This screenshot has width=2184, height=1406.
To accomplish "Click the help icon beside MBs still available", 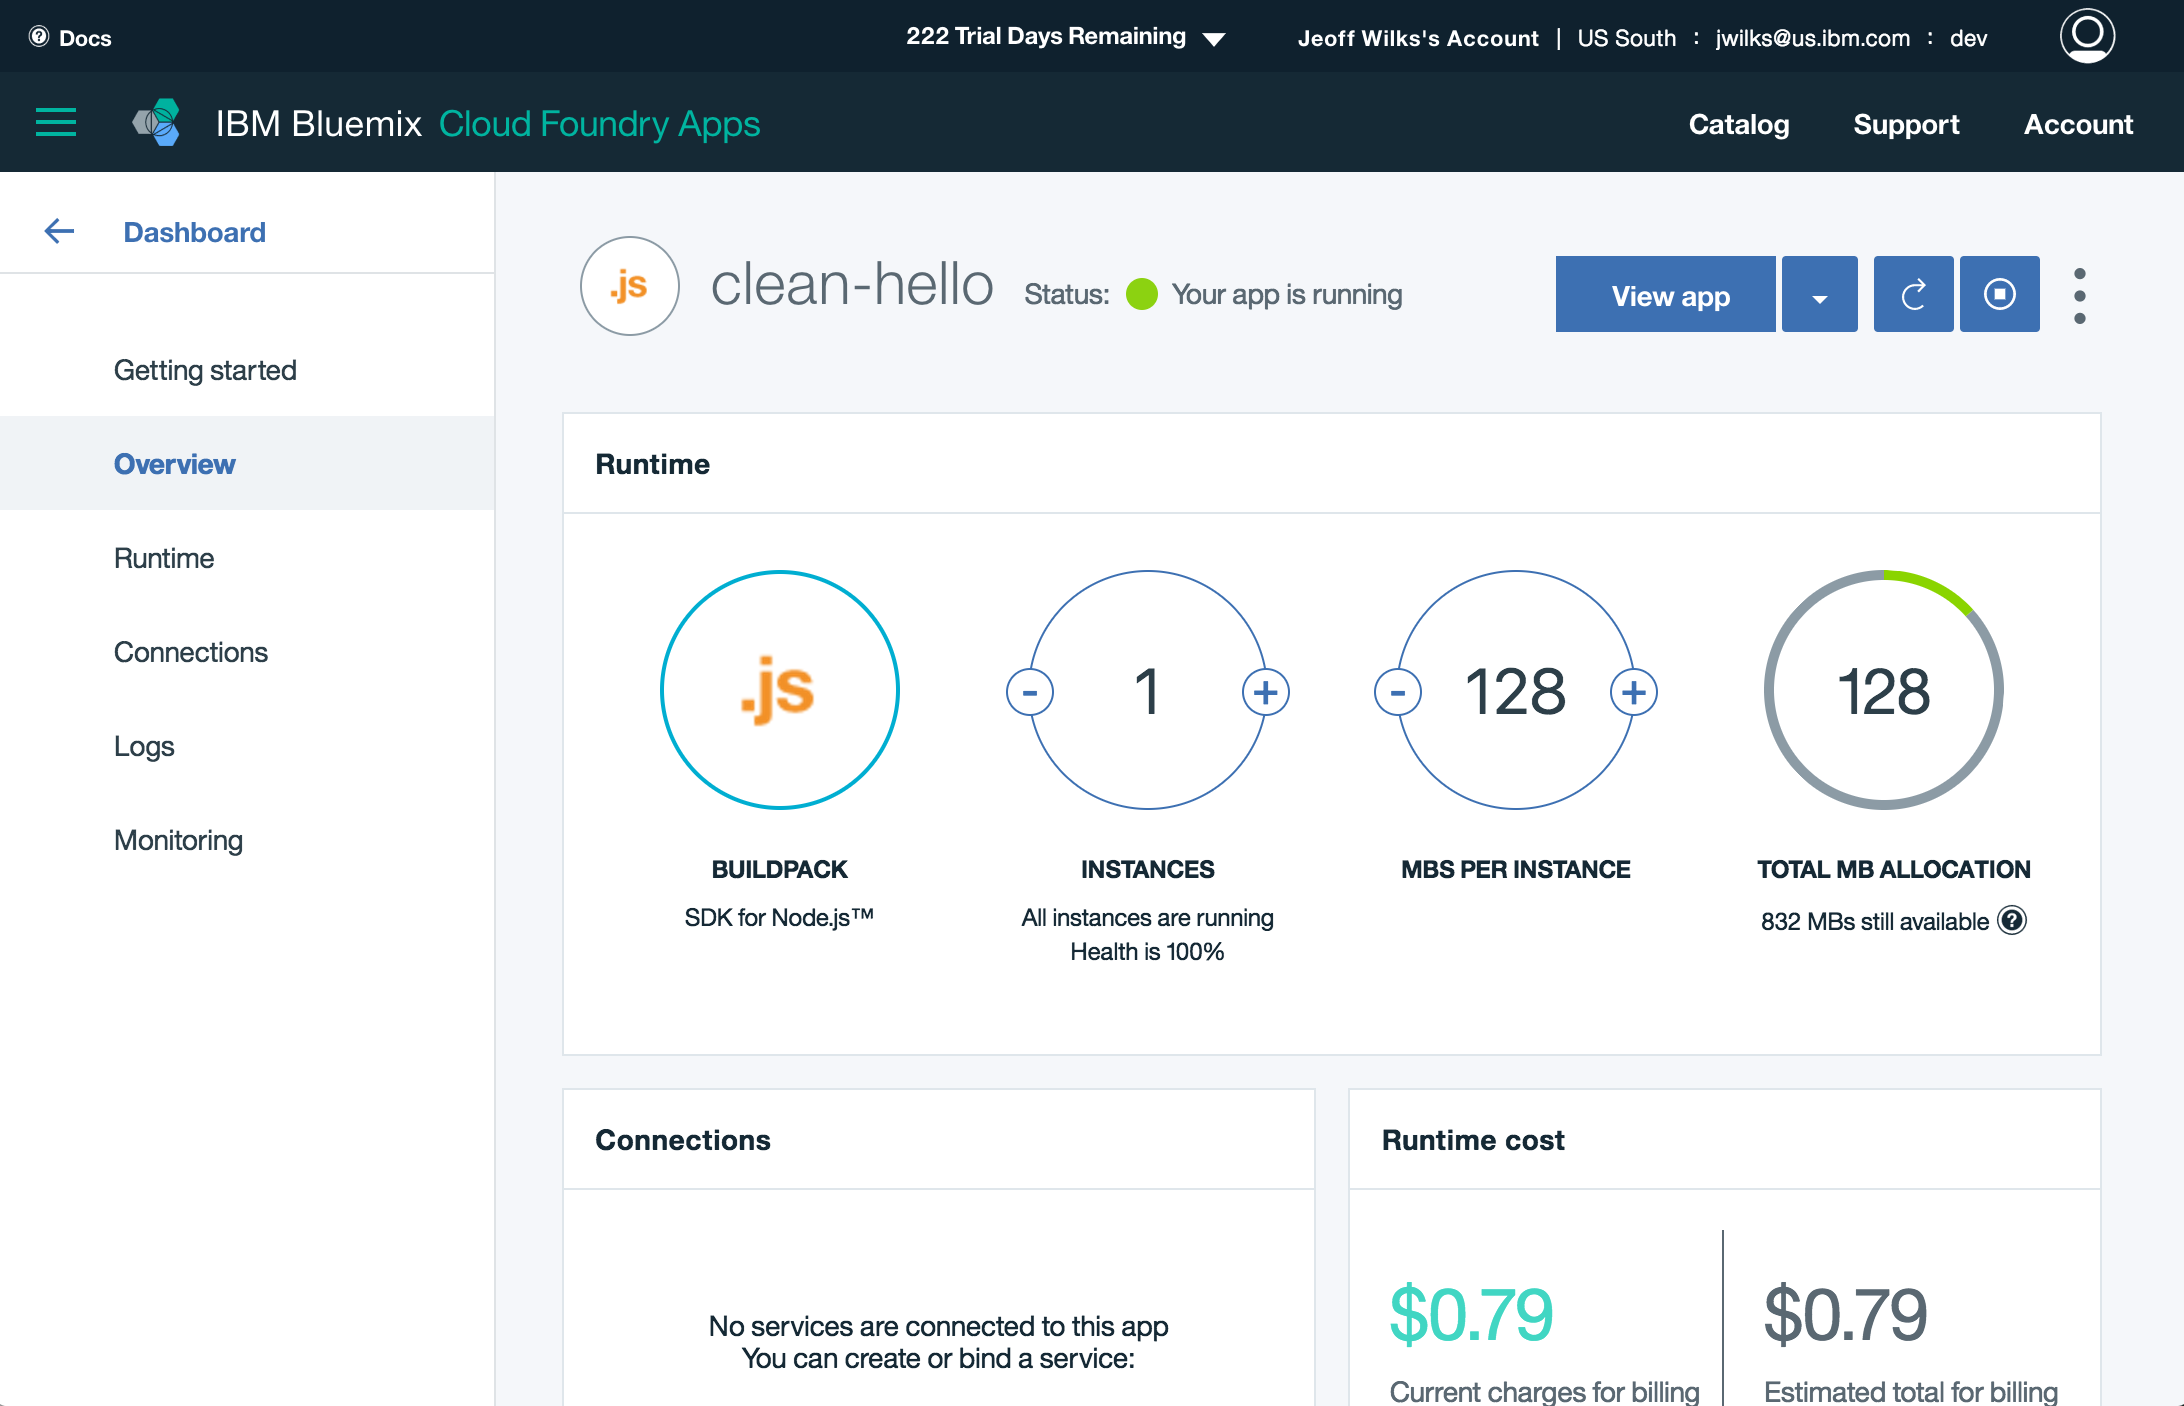I will tap(2012, 920).
